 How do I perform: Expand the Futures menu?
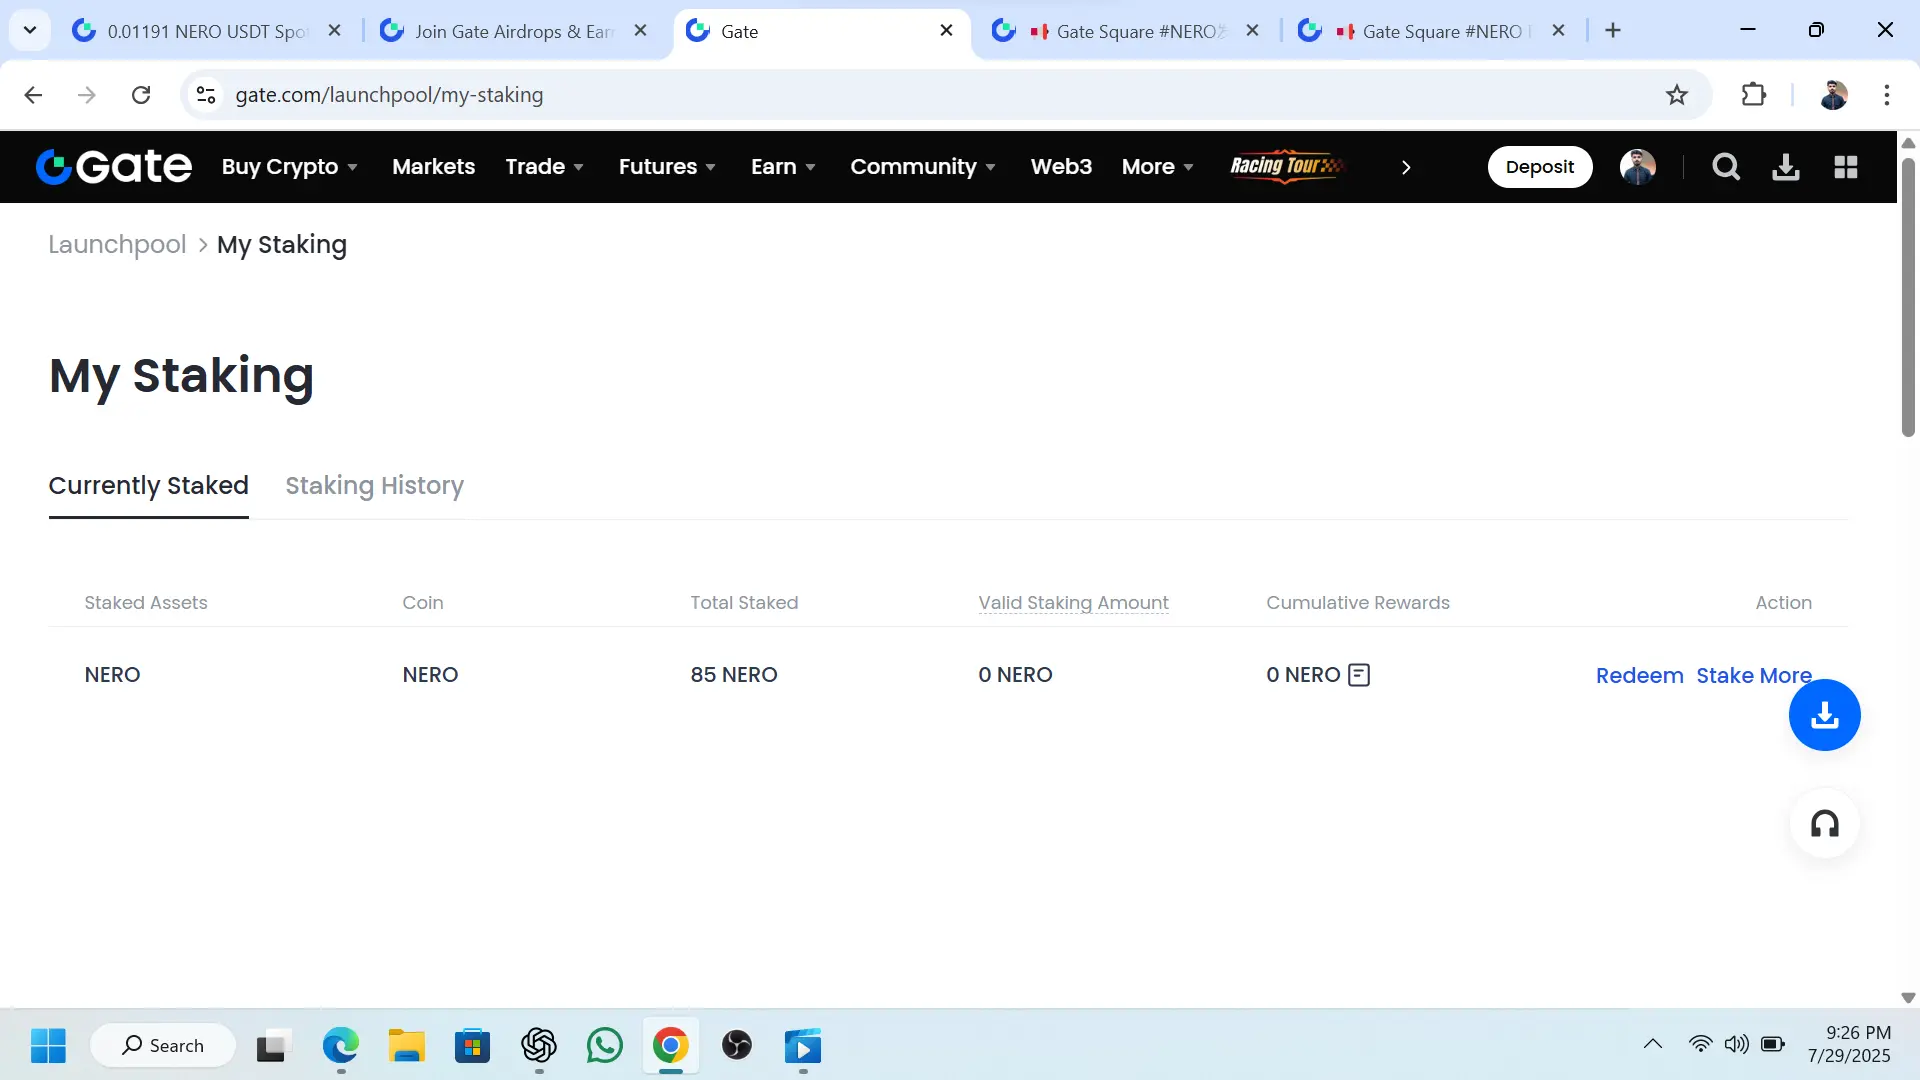[x=667, y=167]
